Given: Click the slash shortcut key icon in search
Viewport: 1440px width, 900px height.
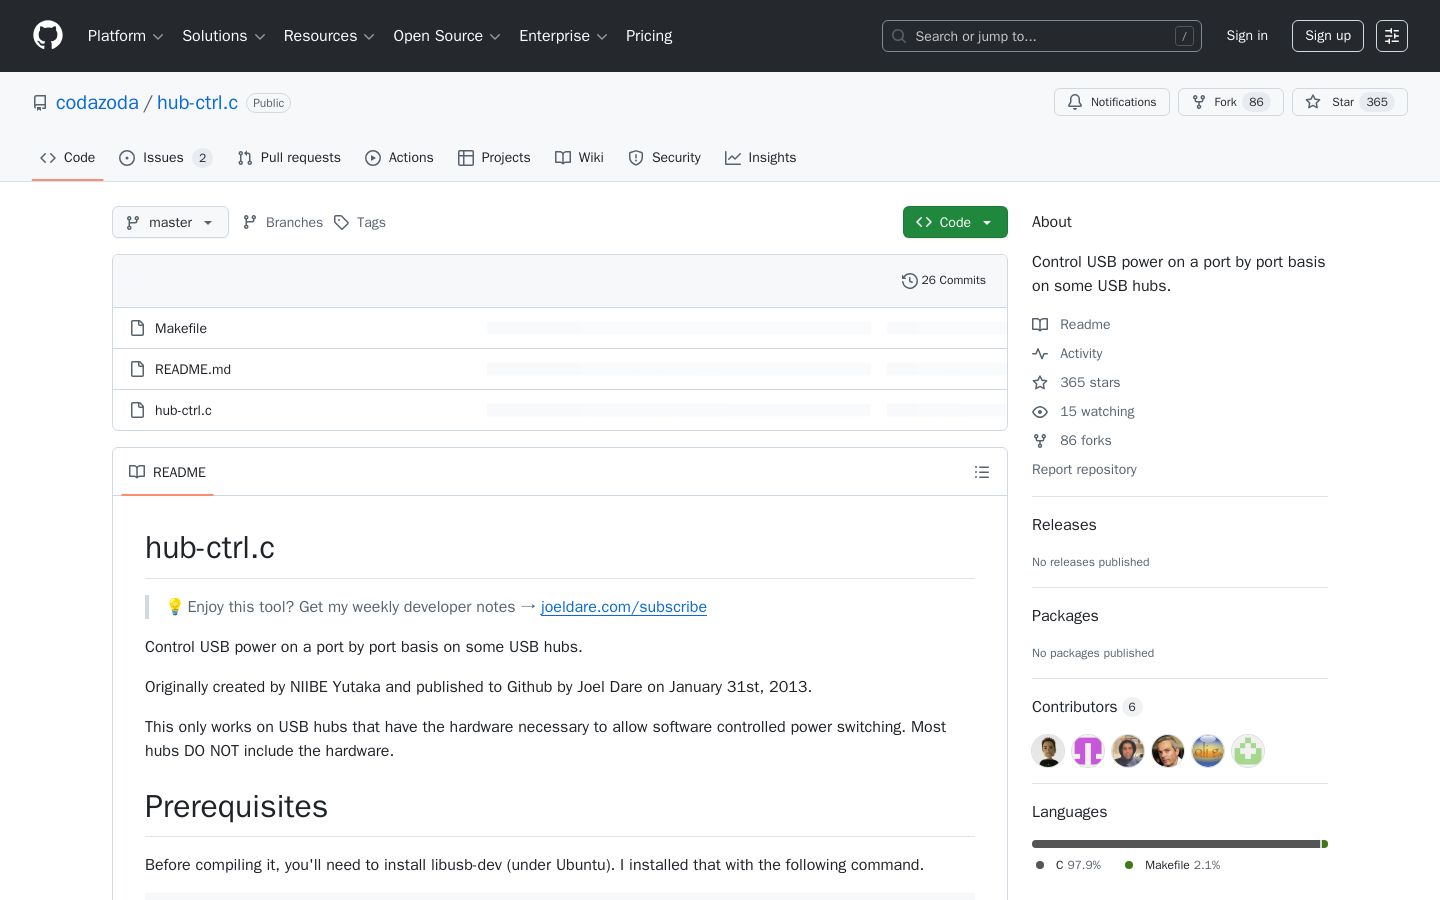Looking at the screenshot, I should (1185, 36).
